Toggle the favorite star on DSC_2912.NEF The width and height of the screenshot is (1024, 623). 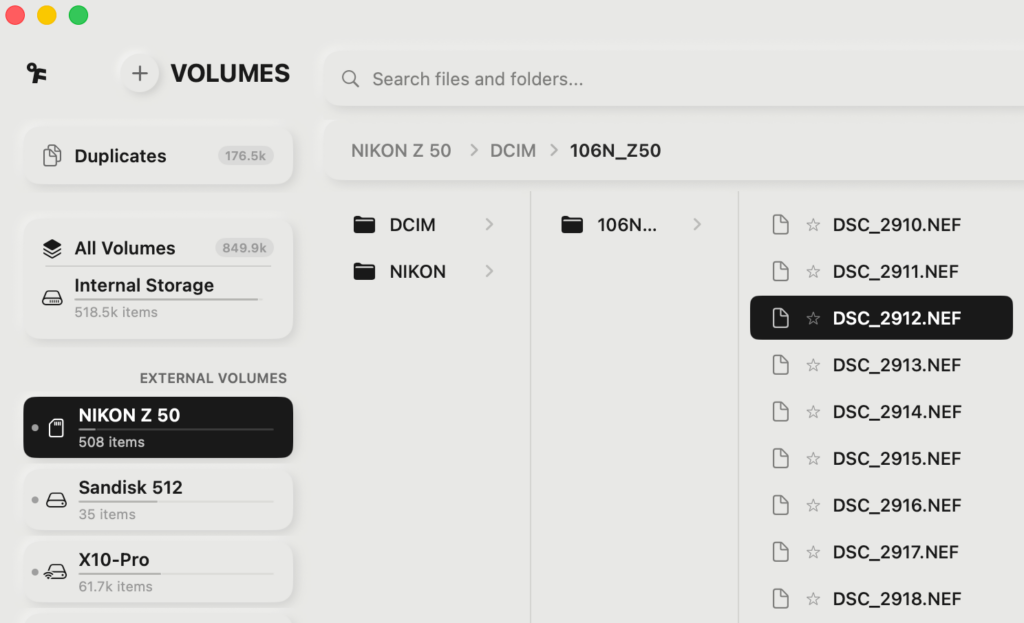pos(812,318)
